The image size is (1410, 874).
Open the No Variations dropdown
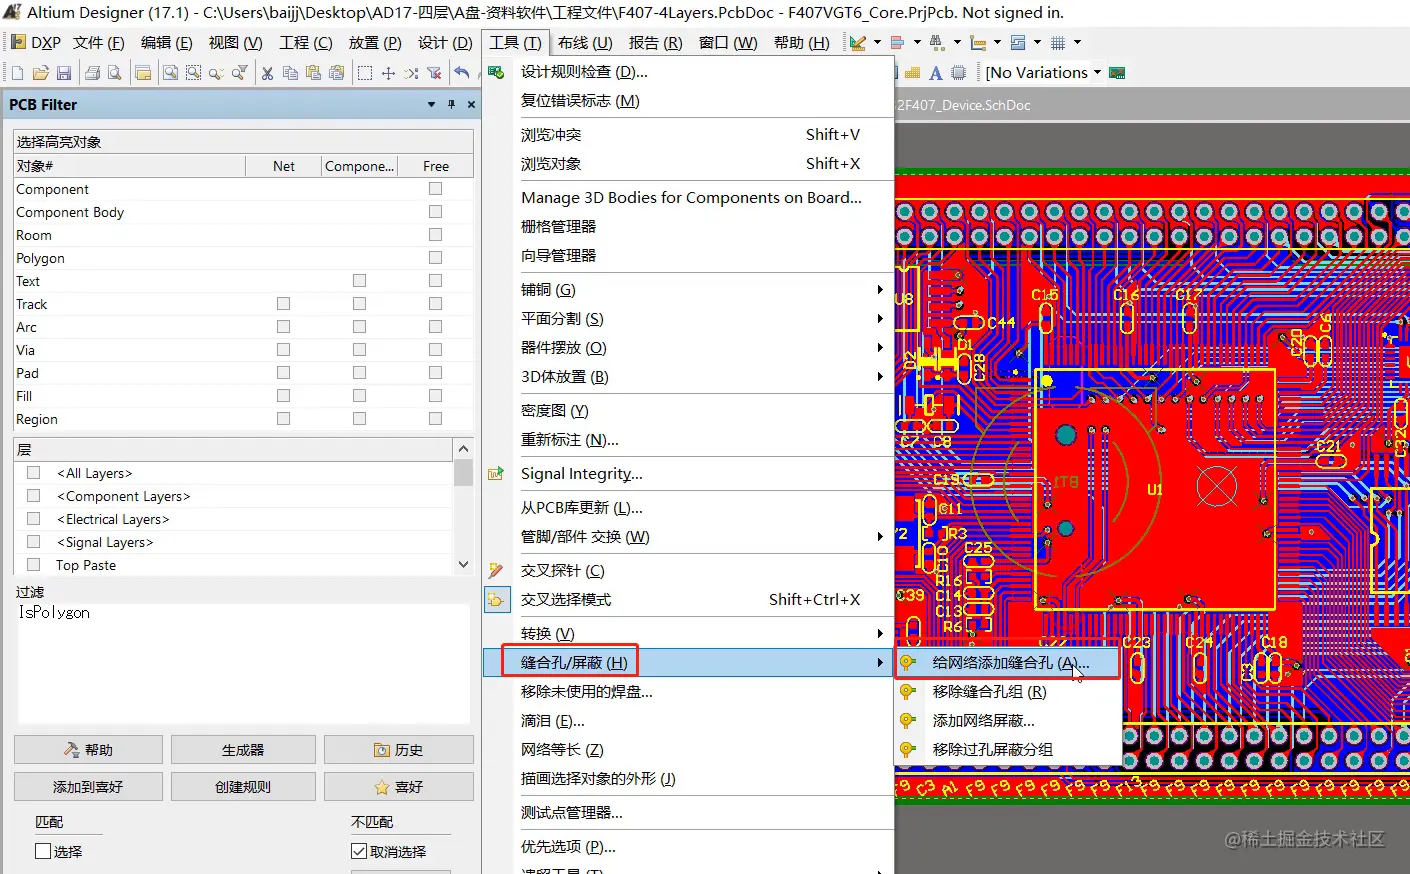coord(1097,72)
